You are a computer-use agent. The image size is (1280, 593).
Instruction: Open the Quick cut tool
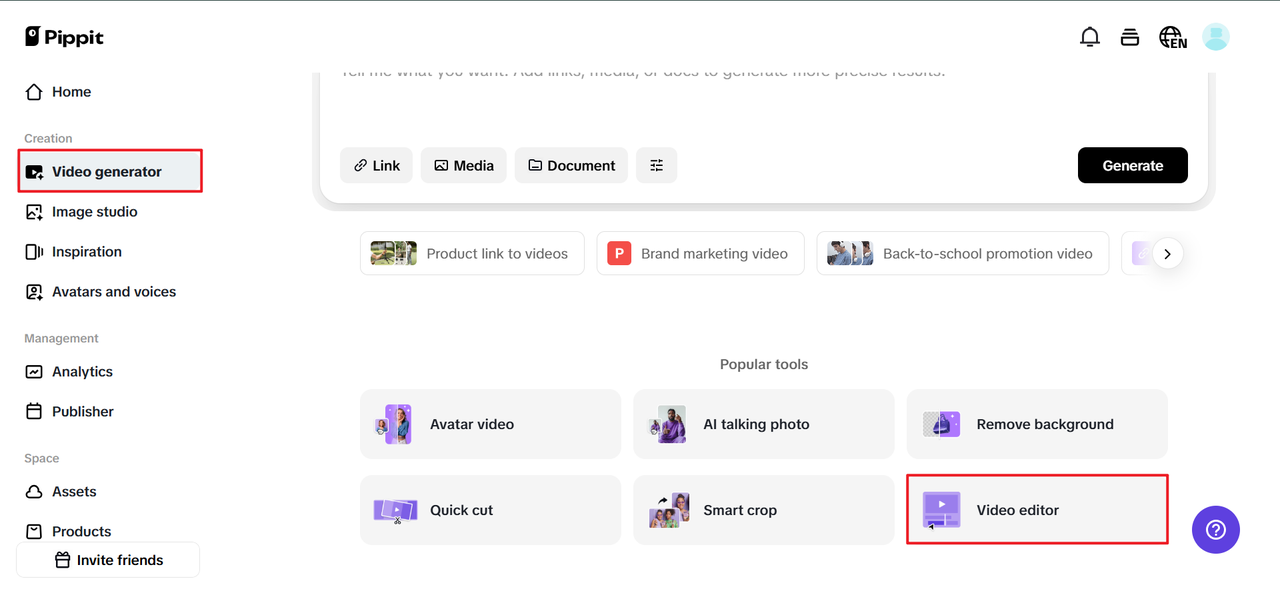tap(490, 510)
